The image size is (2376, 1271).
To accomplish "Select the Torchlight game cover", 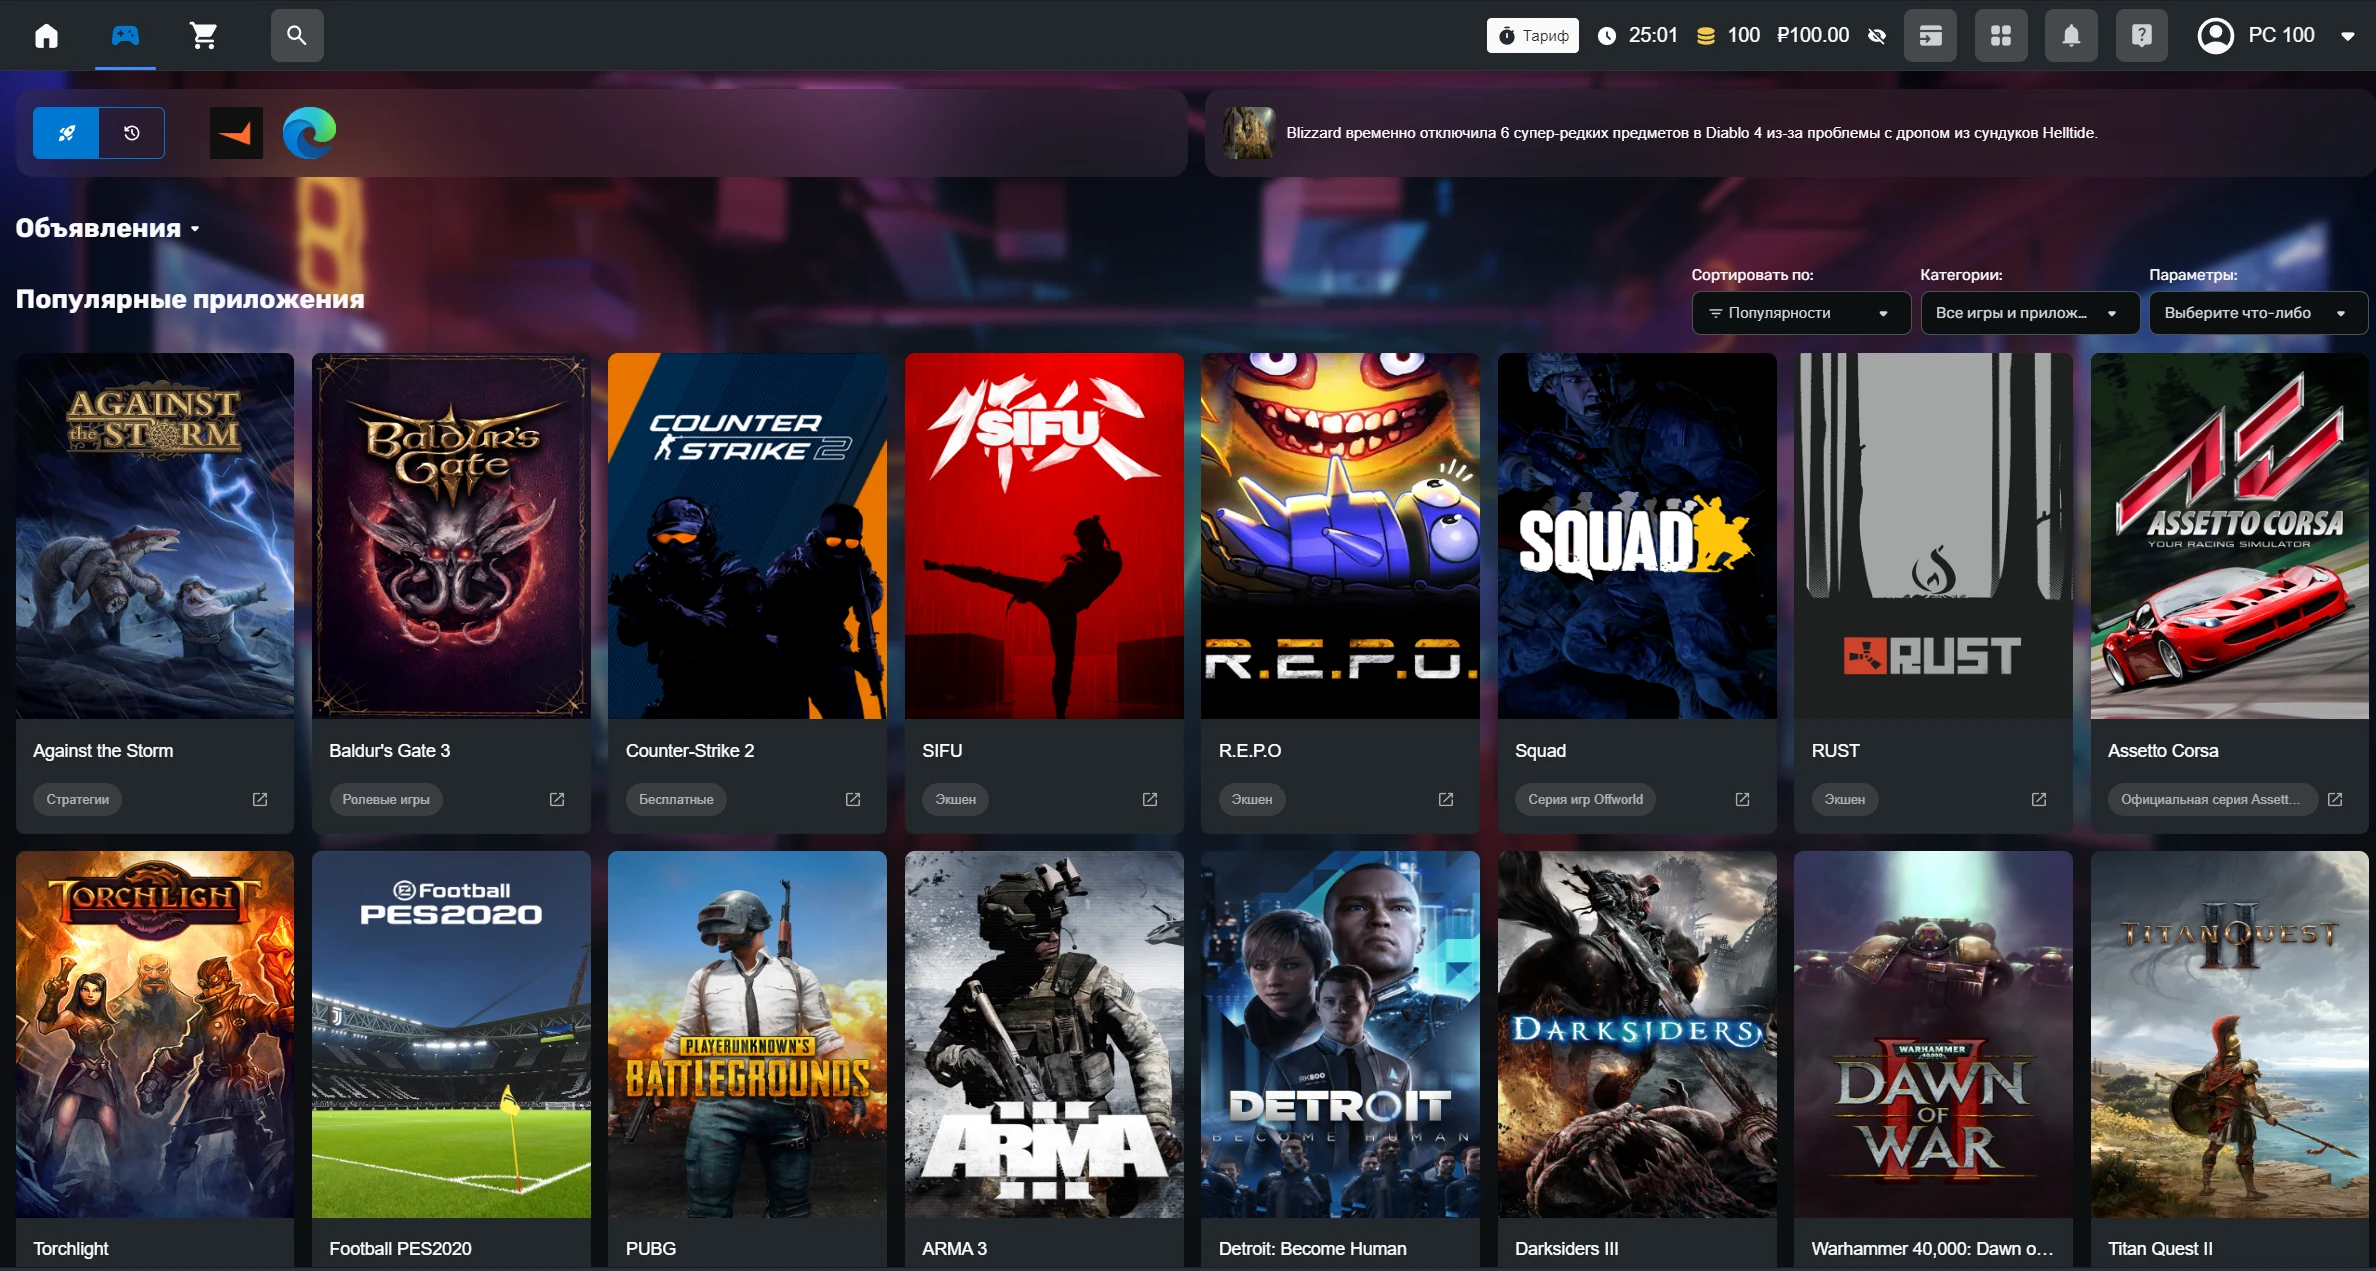I will (155, 1034).
